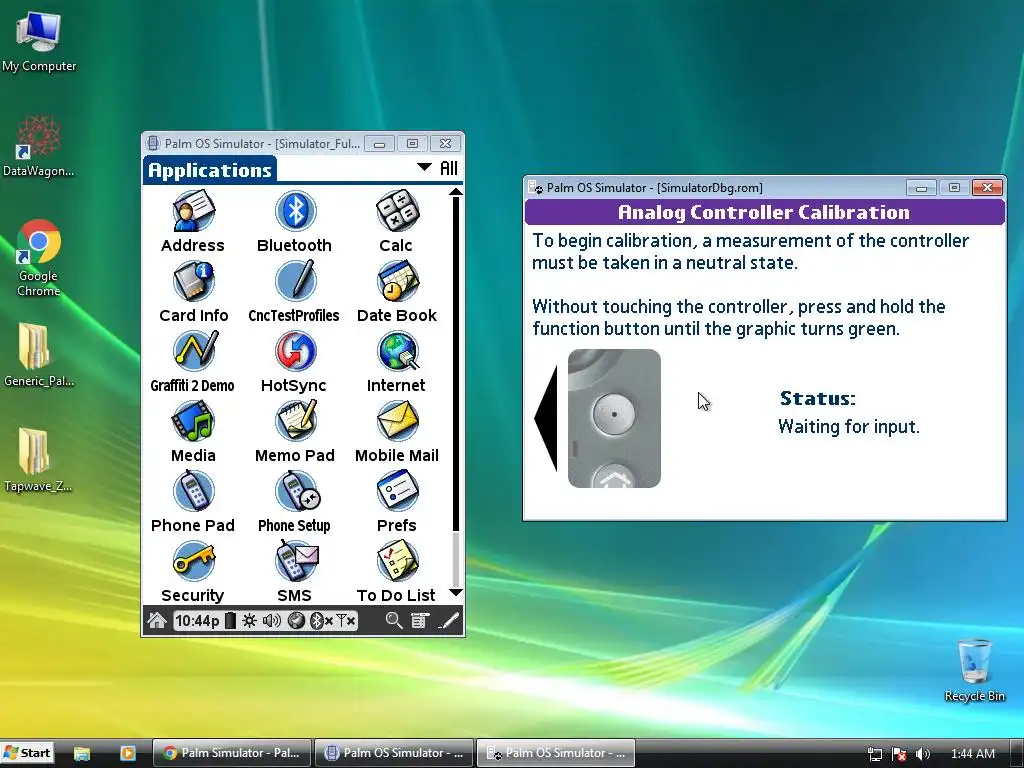Open the Start menu
The width and height of the screenshot is (1024, 768).
tap(27, 753)
